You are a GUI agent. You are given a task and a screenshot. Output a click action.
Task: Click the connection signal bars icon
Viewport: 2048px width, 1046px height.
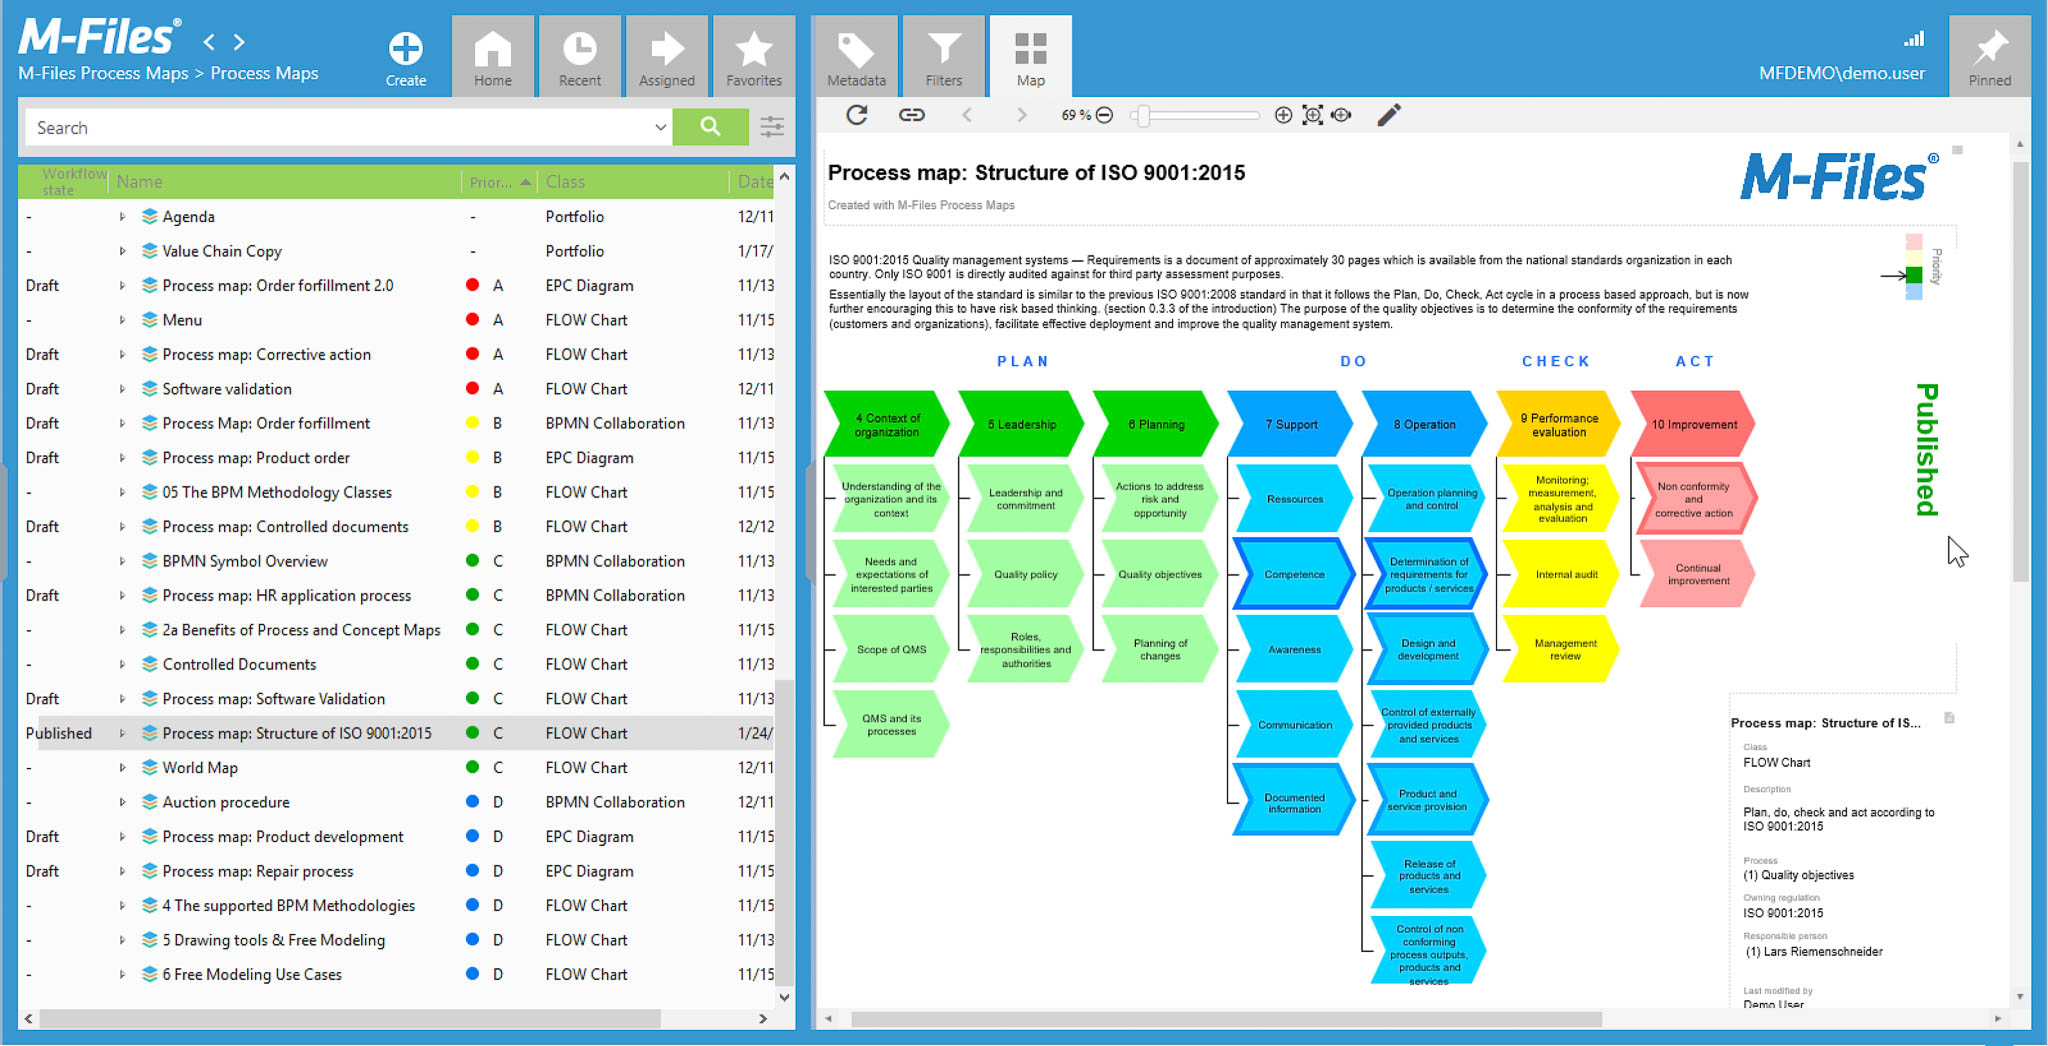1914,40
